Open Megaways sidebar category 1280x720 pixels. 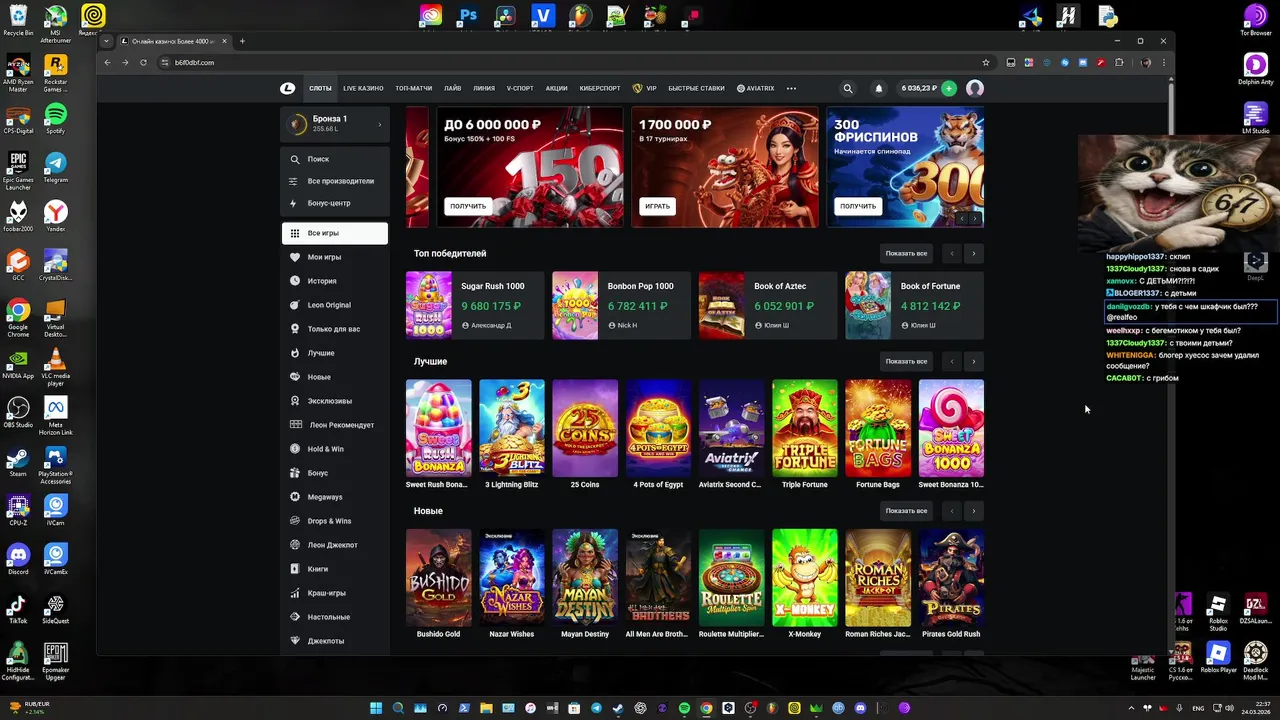335,497
